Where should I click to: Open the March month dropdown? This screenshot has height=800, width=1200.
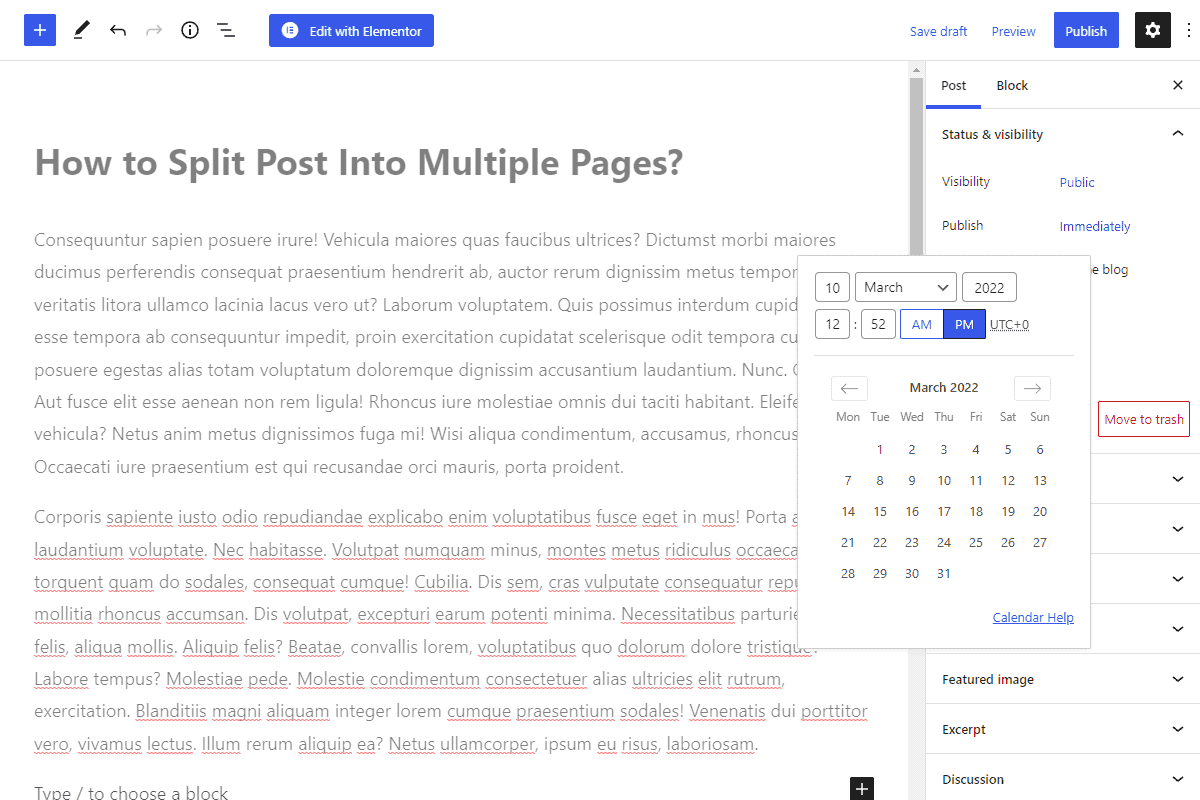point(906,287)
